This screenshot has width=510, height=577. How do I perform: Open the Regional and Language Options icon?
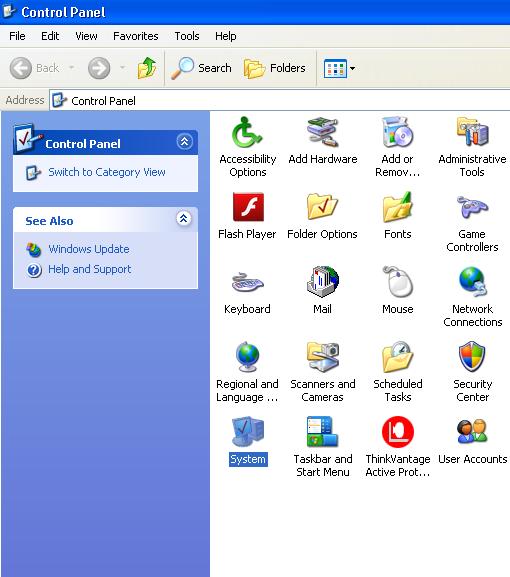(247, 357)
